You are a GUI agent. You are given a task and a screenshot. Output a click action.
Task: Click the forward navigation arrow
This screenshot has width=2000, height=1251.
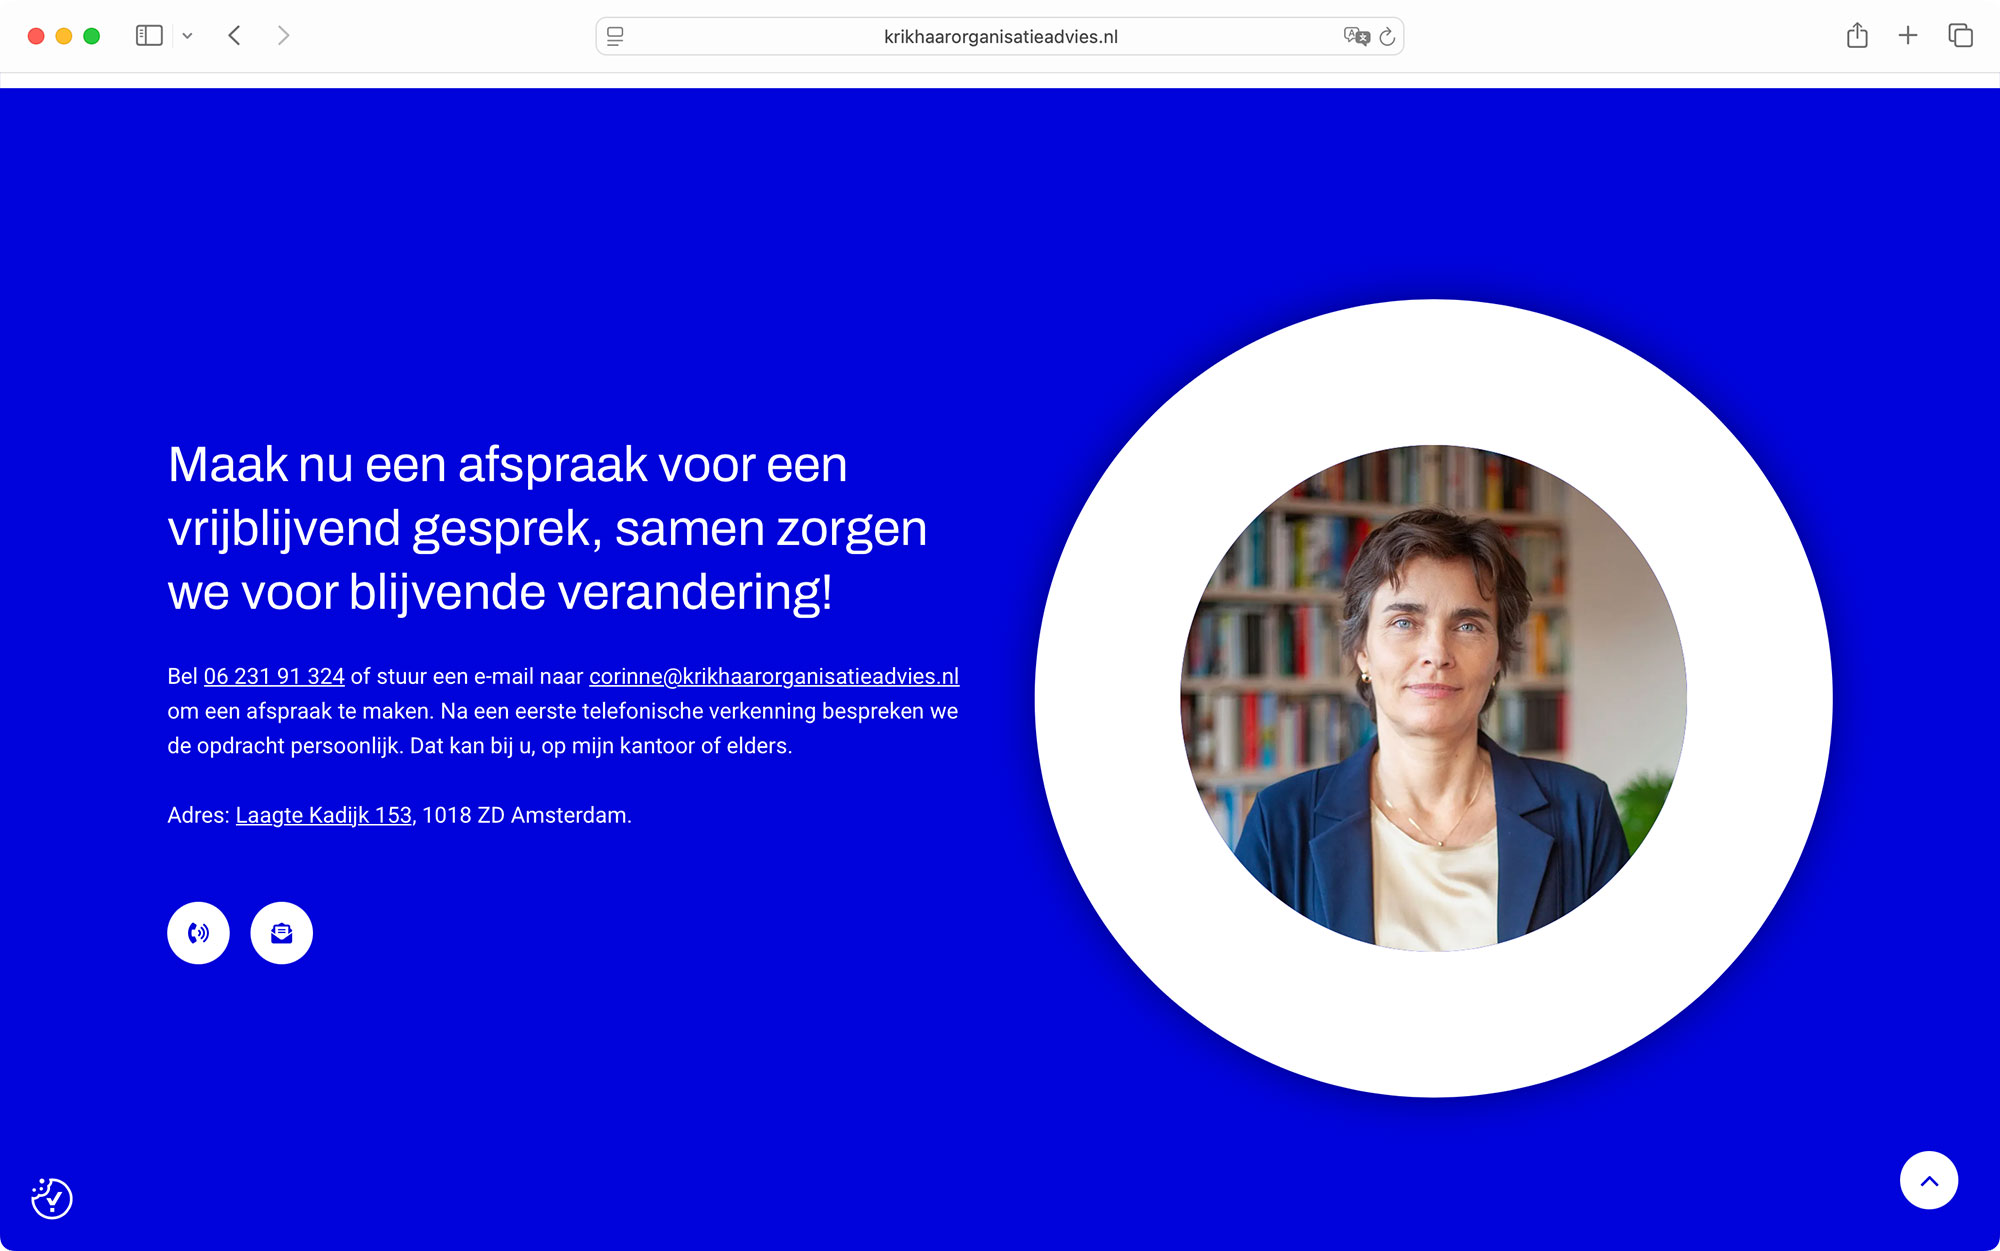(x=283, y=34)
